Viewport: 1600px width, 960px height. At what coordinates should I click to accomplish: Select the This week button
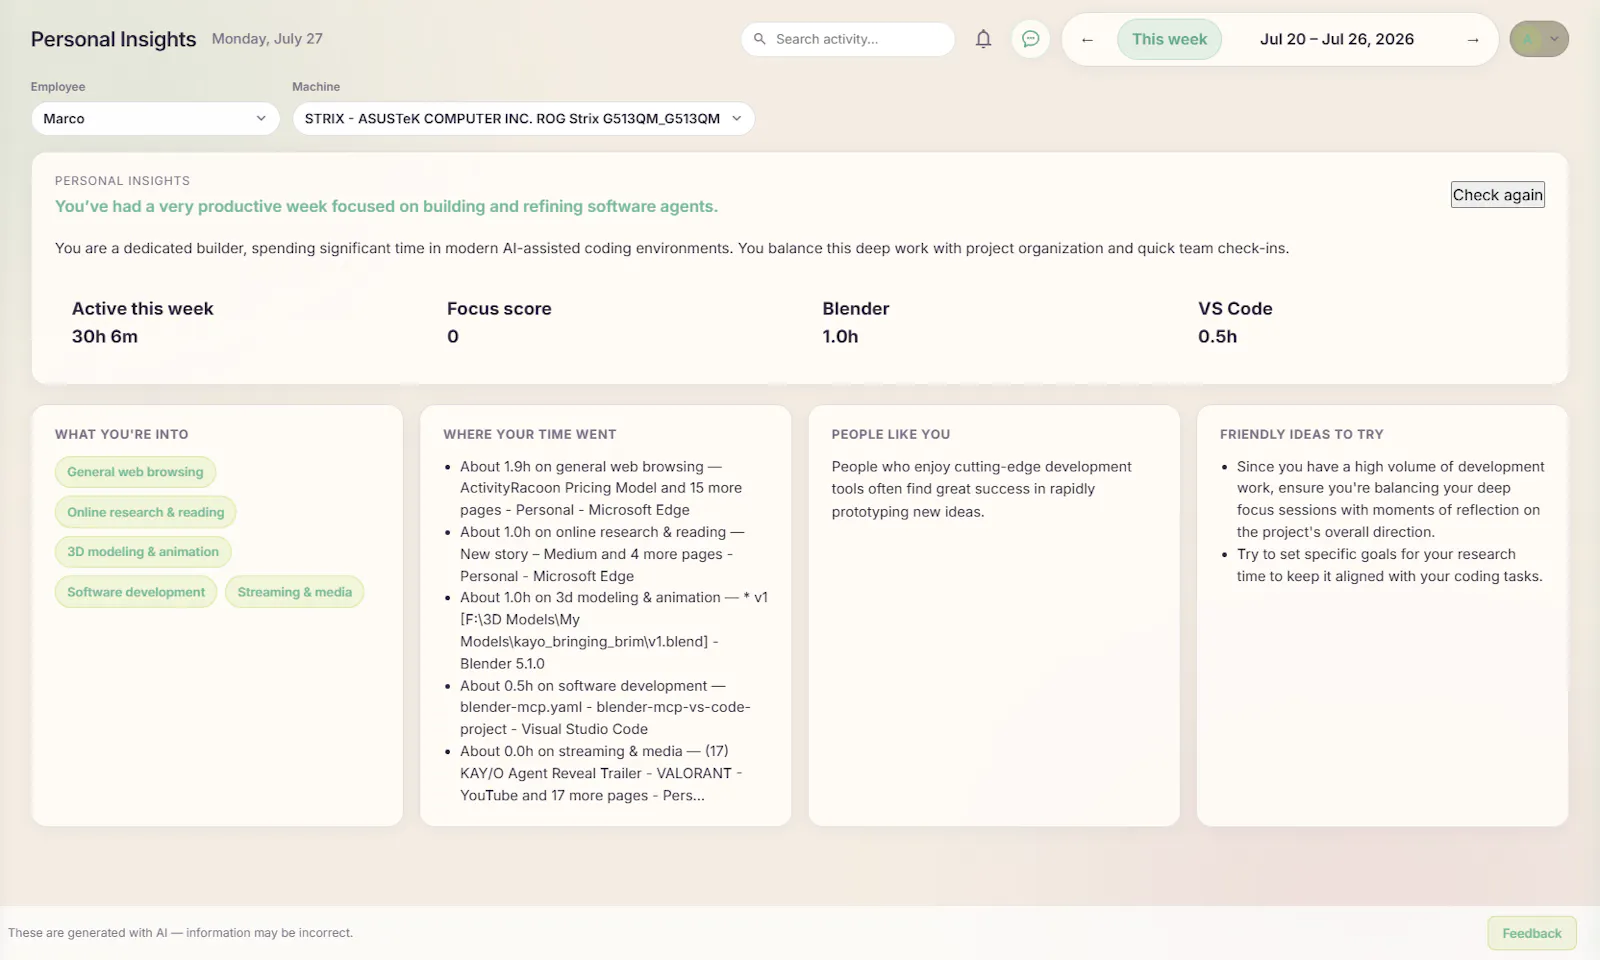click(x=1169, y=39)
